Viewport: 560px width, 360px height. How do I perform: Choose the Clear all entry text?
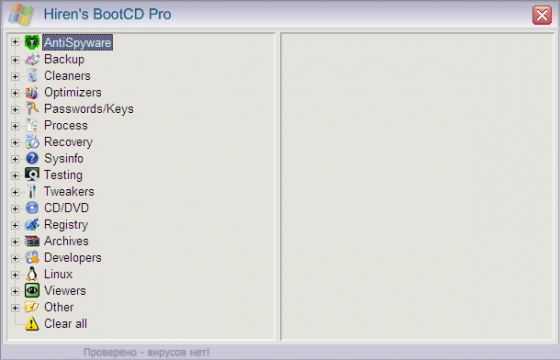pos(65,324)
